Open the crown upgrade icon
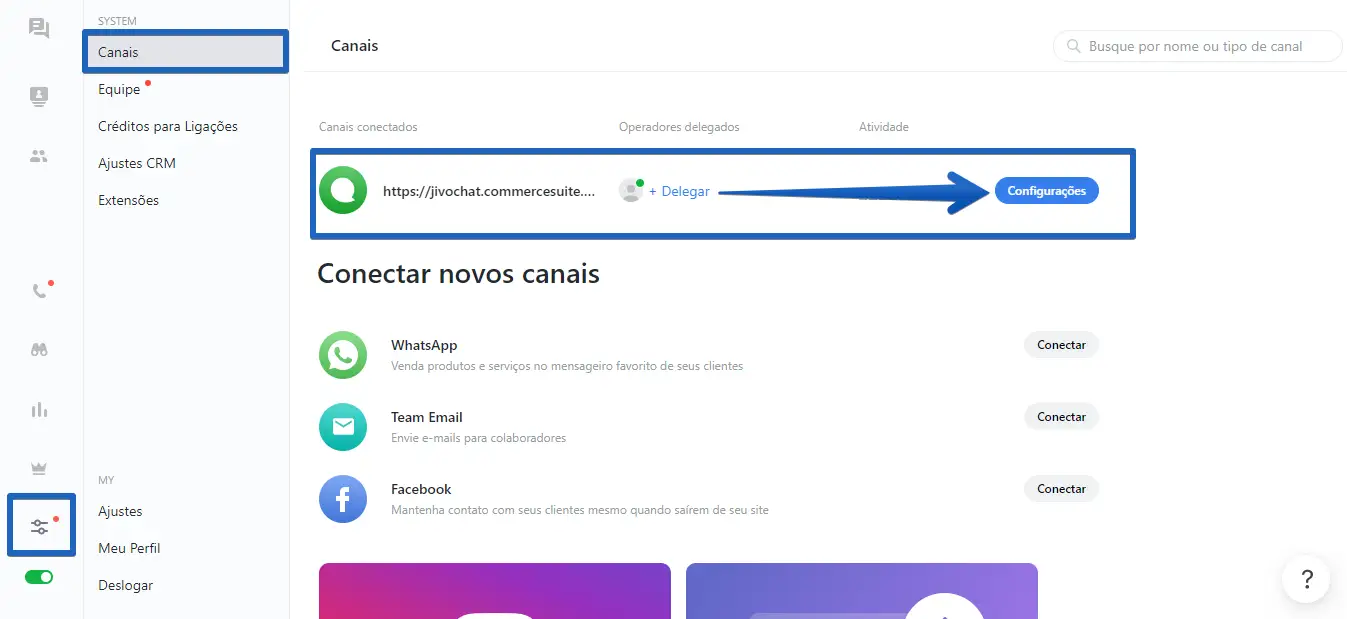Screen dimensions: 1347x619 [x=39, y=468]
